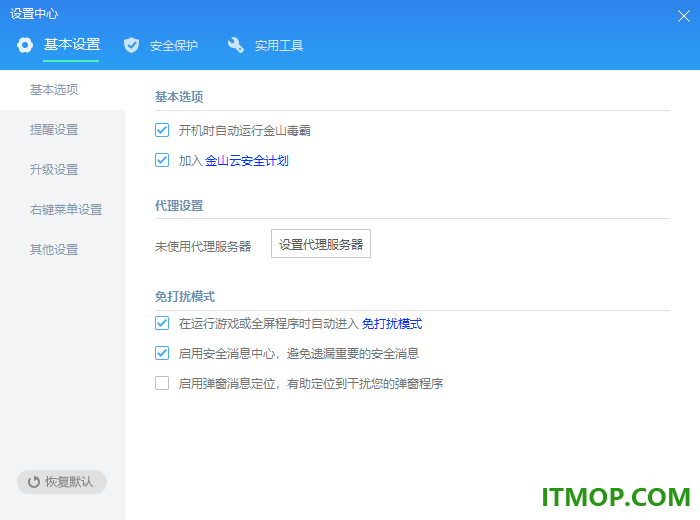Select the 基本设置 tab label
The height and width of the screenshot is (520, 700).
tap(72, 45)
